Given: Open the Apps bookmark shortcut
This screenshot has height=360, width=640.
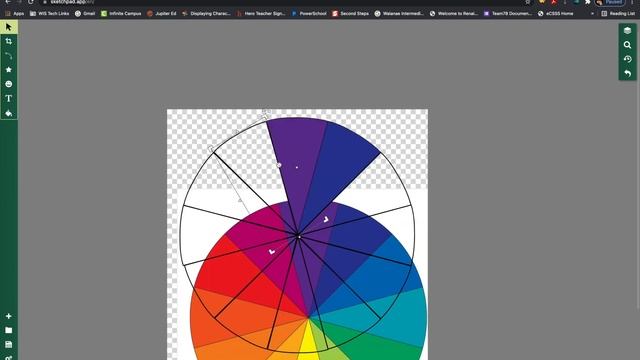Looking at the screenshot, I should tap(14, 13).
